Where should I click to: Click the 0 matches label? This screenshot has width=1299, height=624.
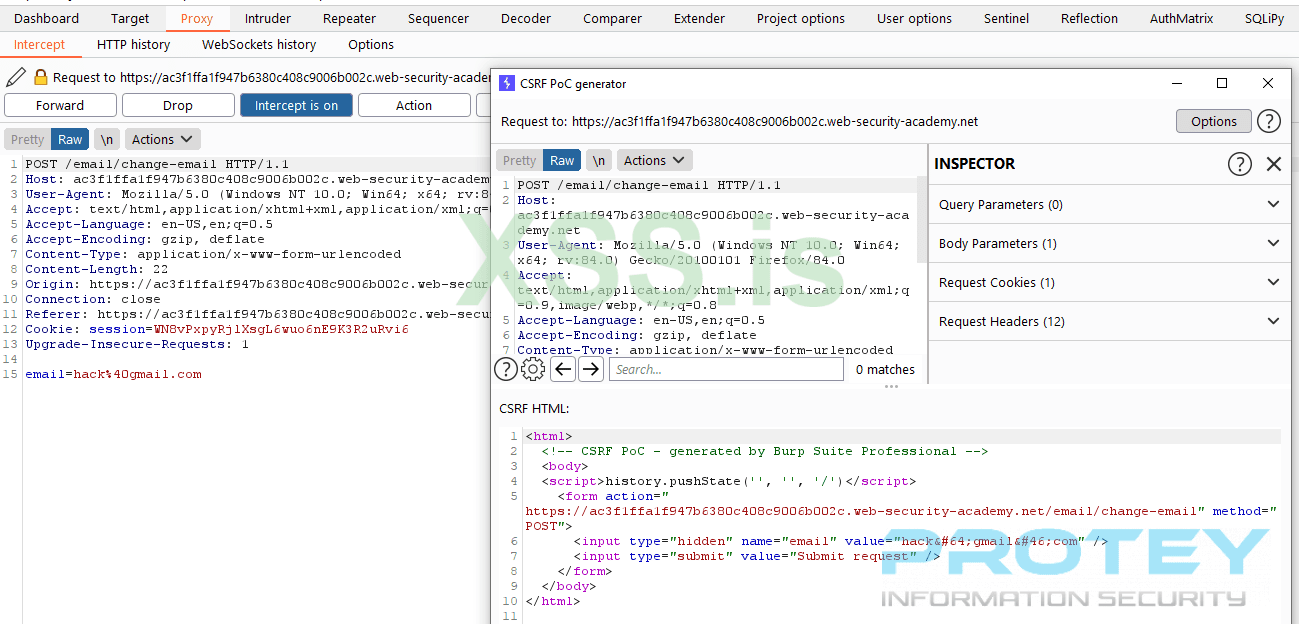(885, 369)
